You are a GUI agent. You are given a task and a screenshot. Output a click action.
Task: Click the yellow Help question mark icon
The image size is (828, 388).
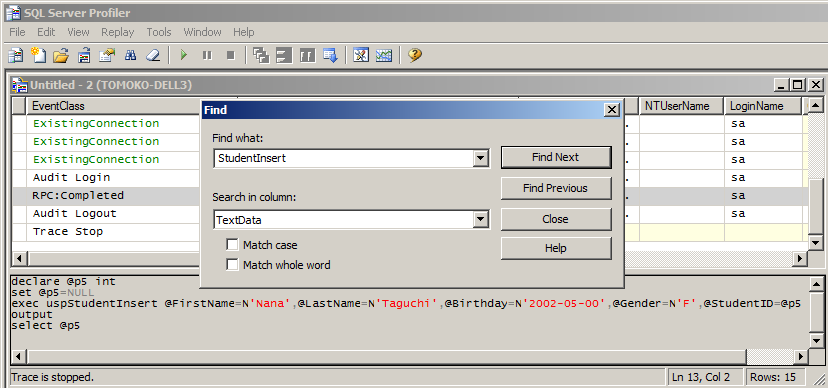point(415,55)
